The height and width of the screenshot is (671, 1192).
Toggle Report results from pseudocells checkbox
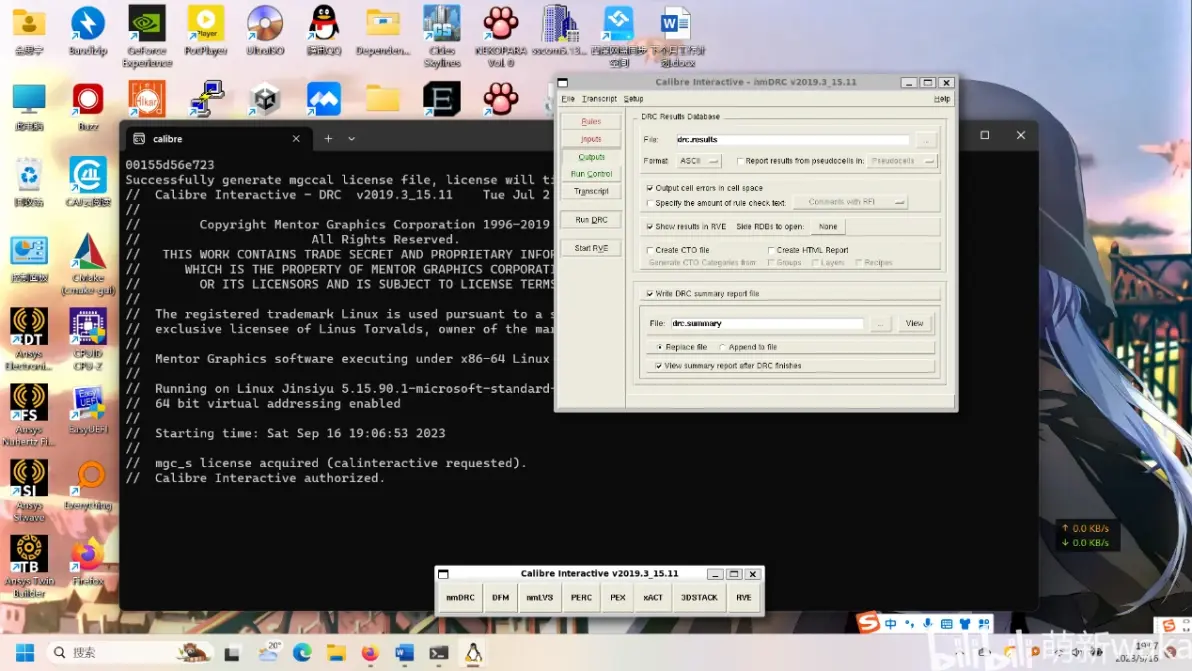point(740,161)
